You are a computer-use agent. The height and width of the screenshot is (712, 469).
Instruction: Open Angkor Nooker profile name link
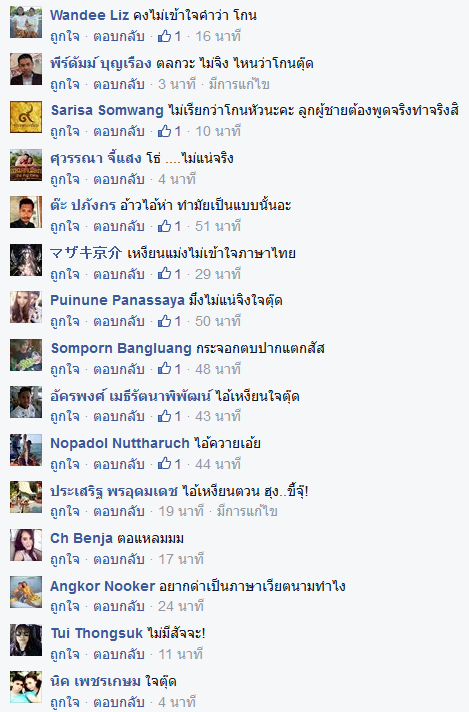[x=103, y=586]
